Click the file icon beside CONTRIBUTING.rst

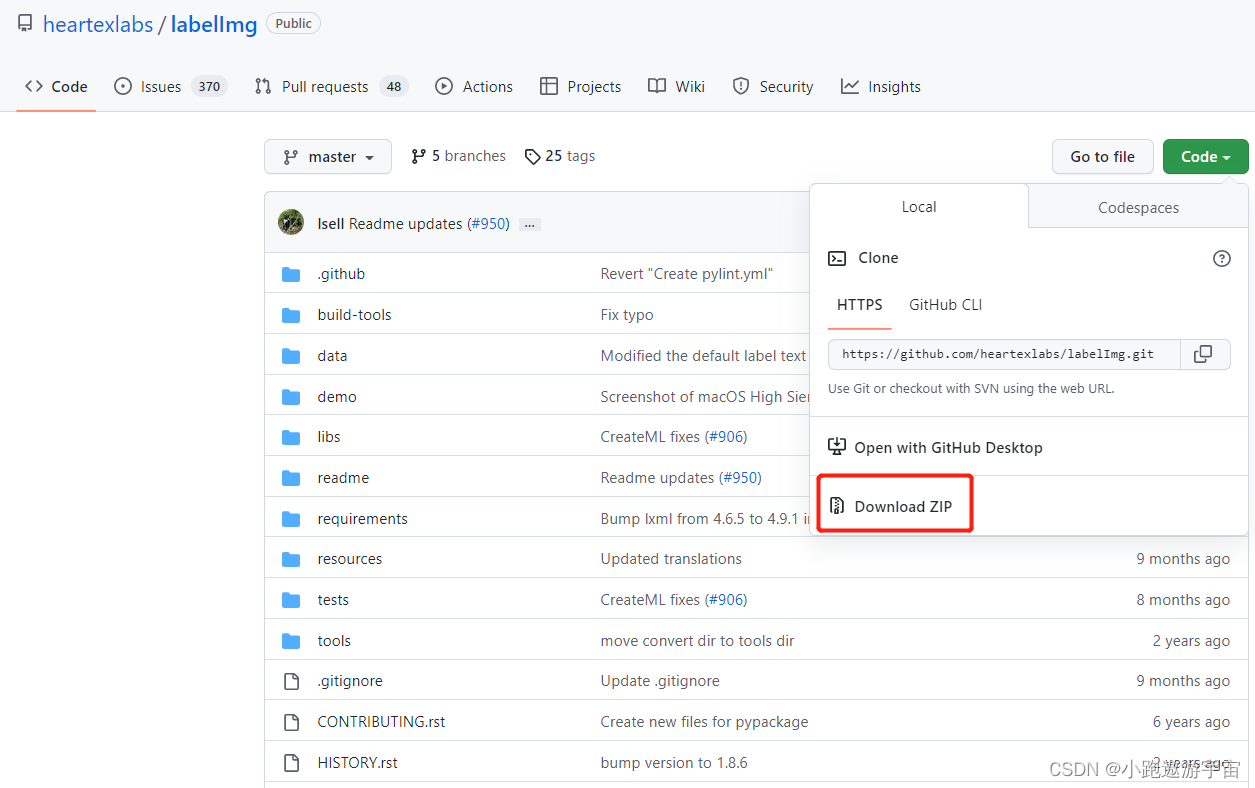pos(291,722)
